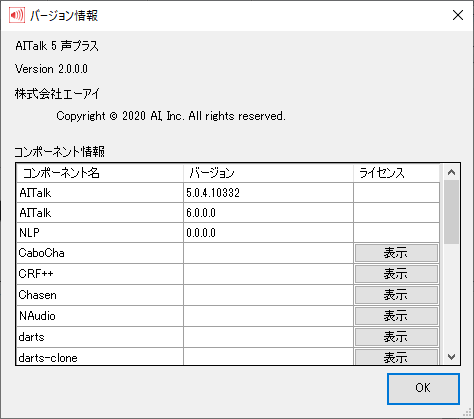The image size is (474, 419).
Task: Select the NLP component row
Action: [228, 233]
